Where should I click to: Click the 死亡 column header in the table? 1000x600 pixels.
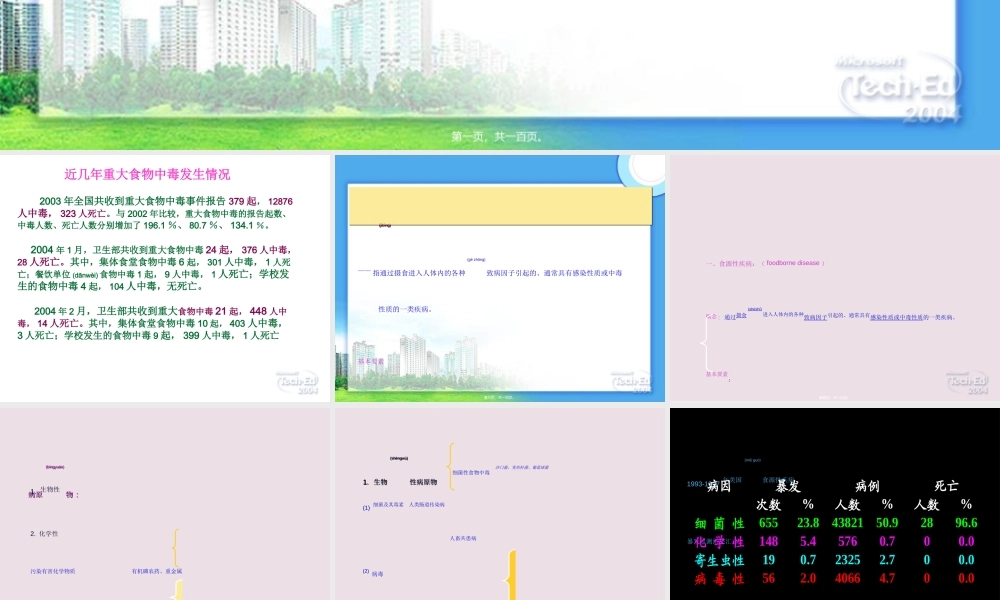pyautogui.click(x=945, y=486)
